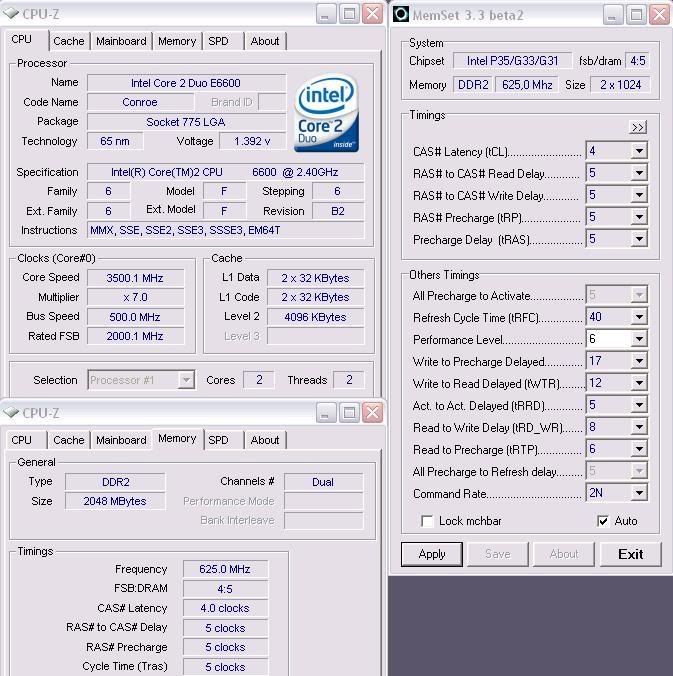Click the About button in MemSet
The image size is (673, 676).
(563, 554)
